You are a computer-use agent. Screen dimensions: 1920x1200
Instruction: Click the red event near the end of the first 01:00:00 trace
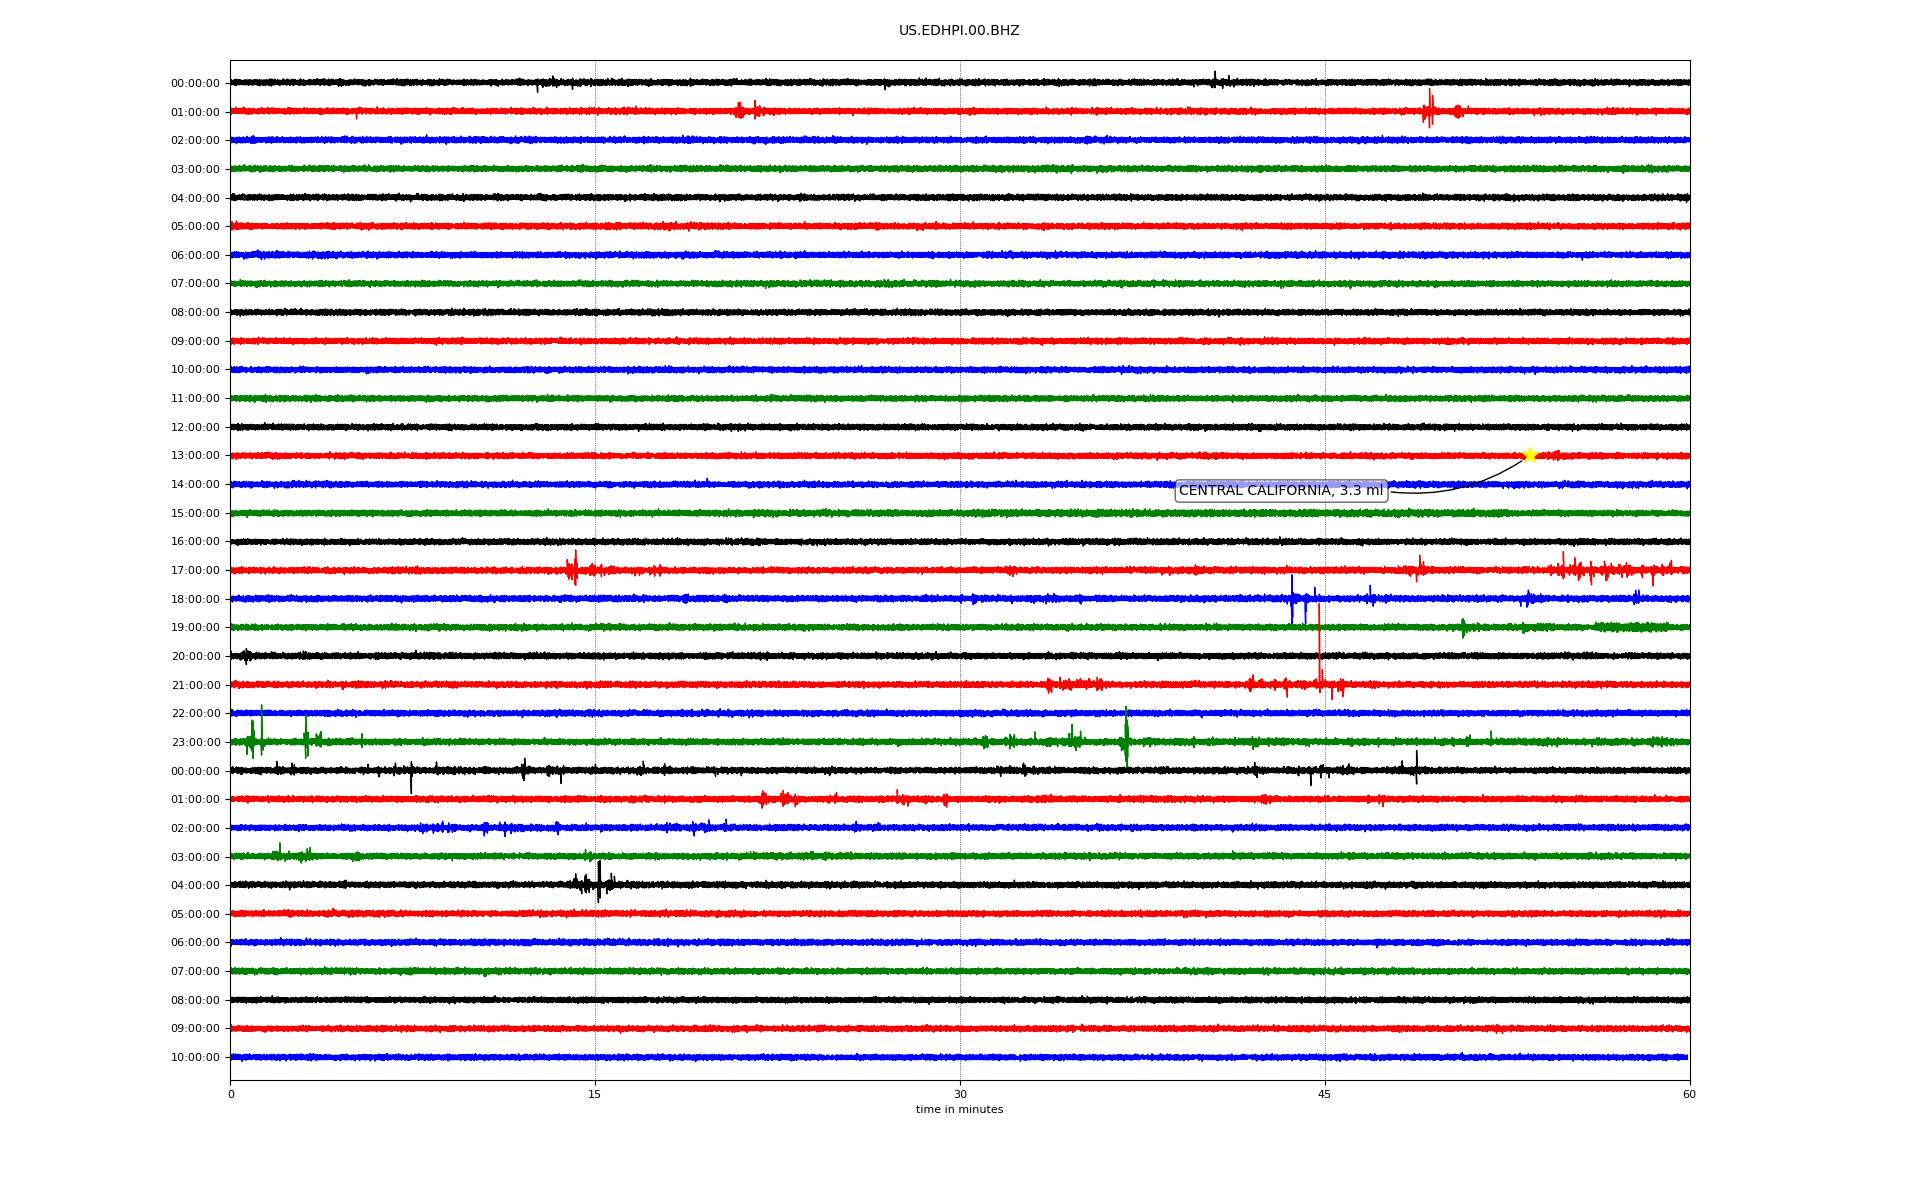[x=1429, y=108]
